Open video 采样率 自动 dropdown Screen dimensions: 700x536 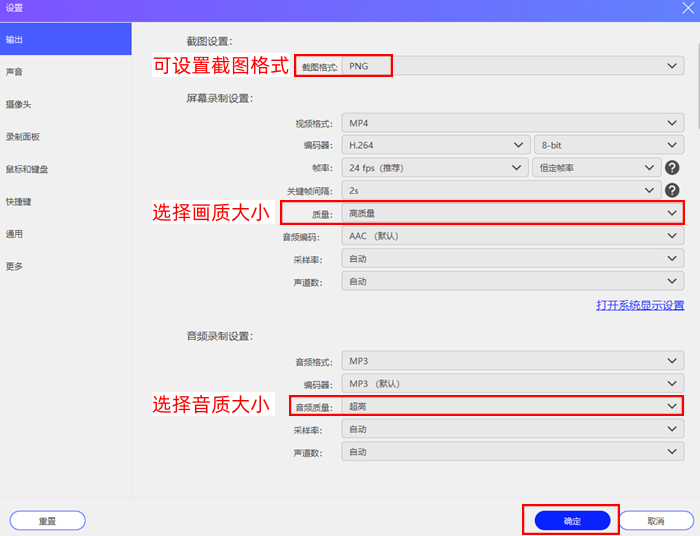tap(512, 258)
